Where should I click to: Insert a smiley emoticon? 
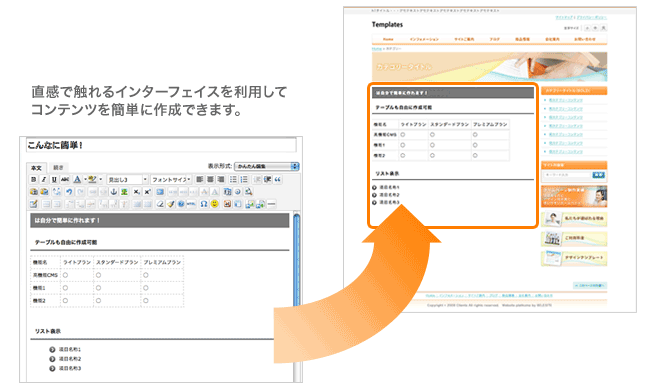(x=215, y=204)
